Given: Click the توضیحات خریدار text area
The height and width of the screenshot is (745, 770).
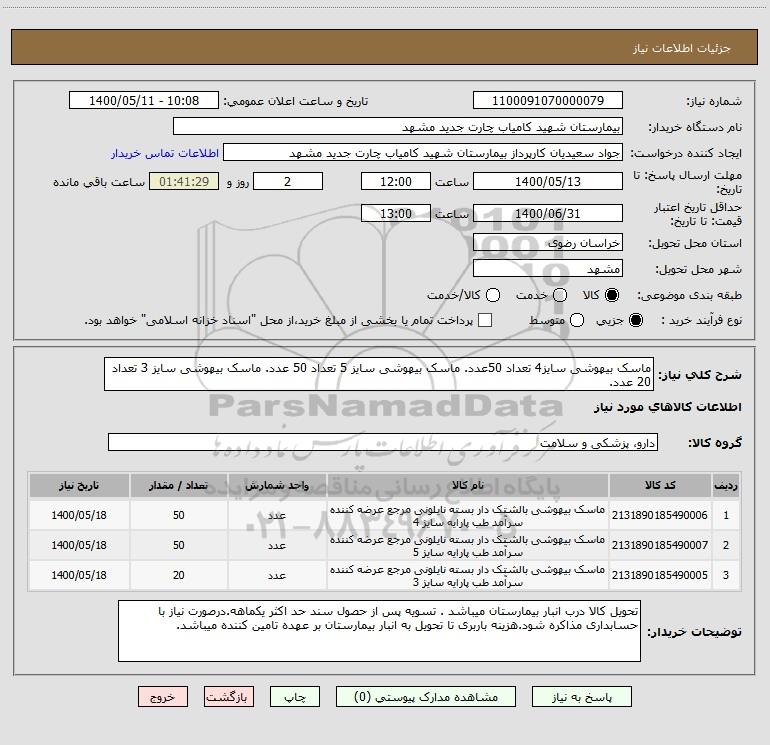Looking at the screenshot, I should (x=380, y=631).
